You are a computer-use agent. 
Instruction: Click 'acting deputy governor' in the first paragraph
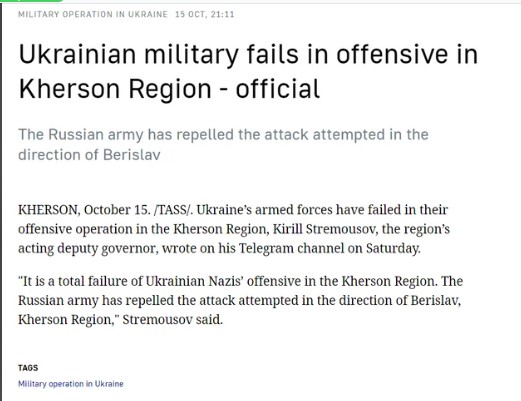88,249
